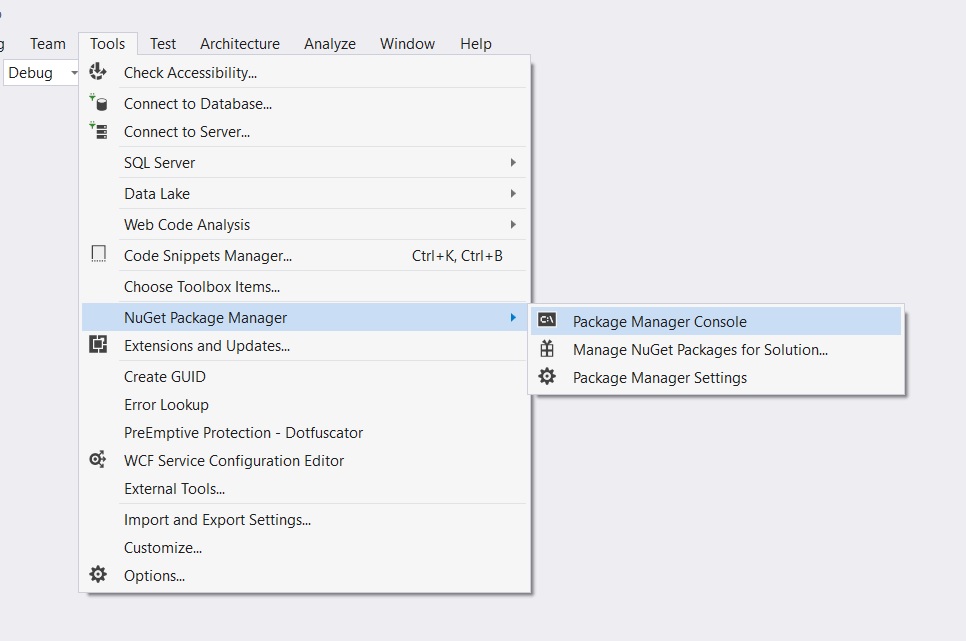Expand the Data Lake submenu arrow
Screen dimensions: 966x641
513,194
